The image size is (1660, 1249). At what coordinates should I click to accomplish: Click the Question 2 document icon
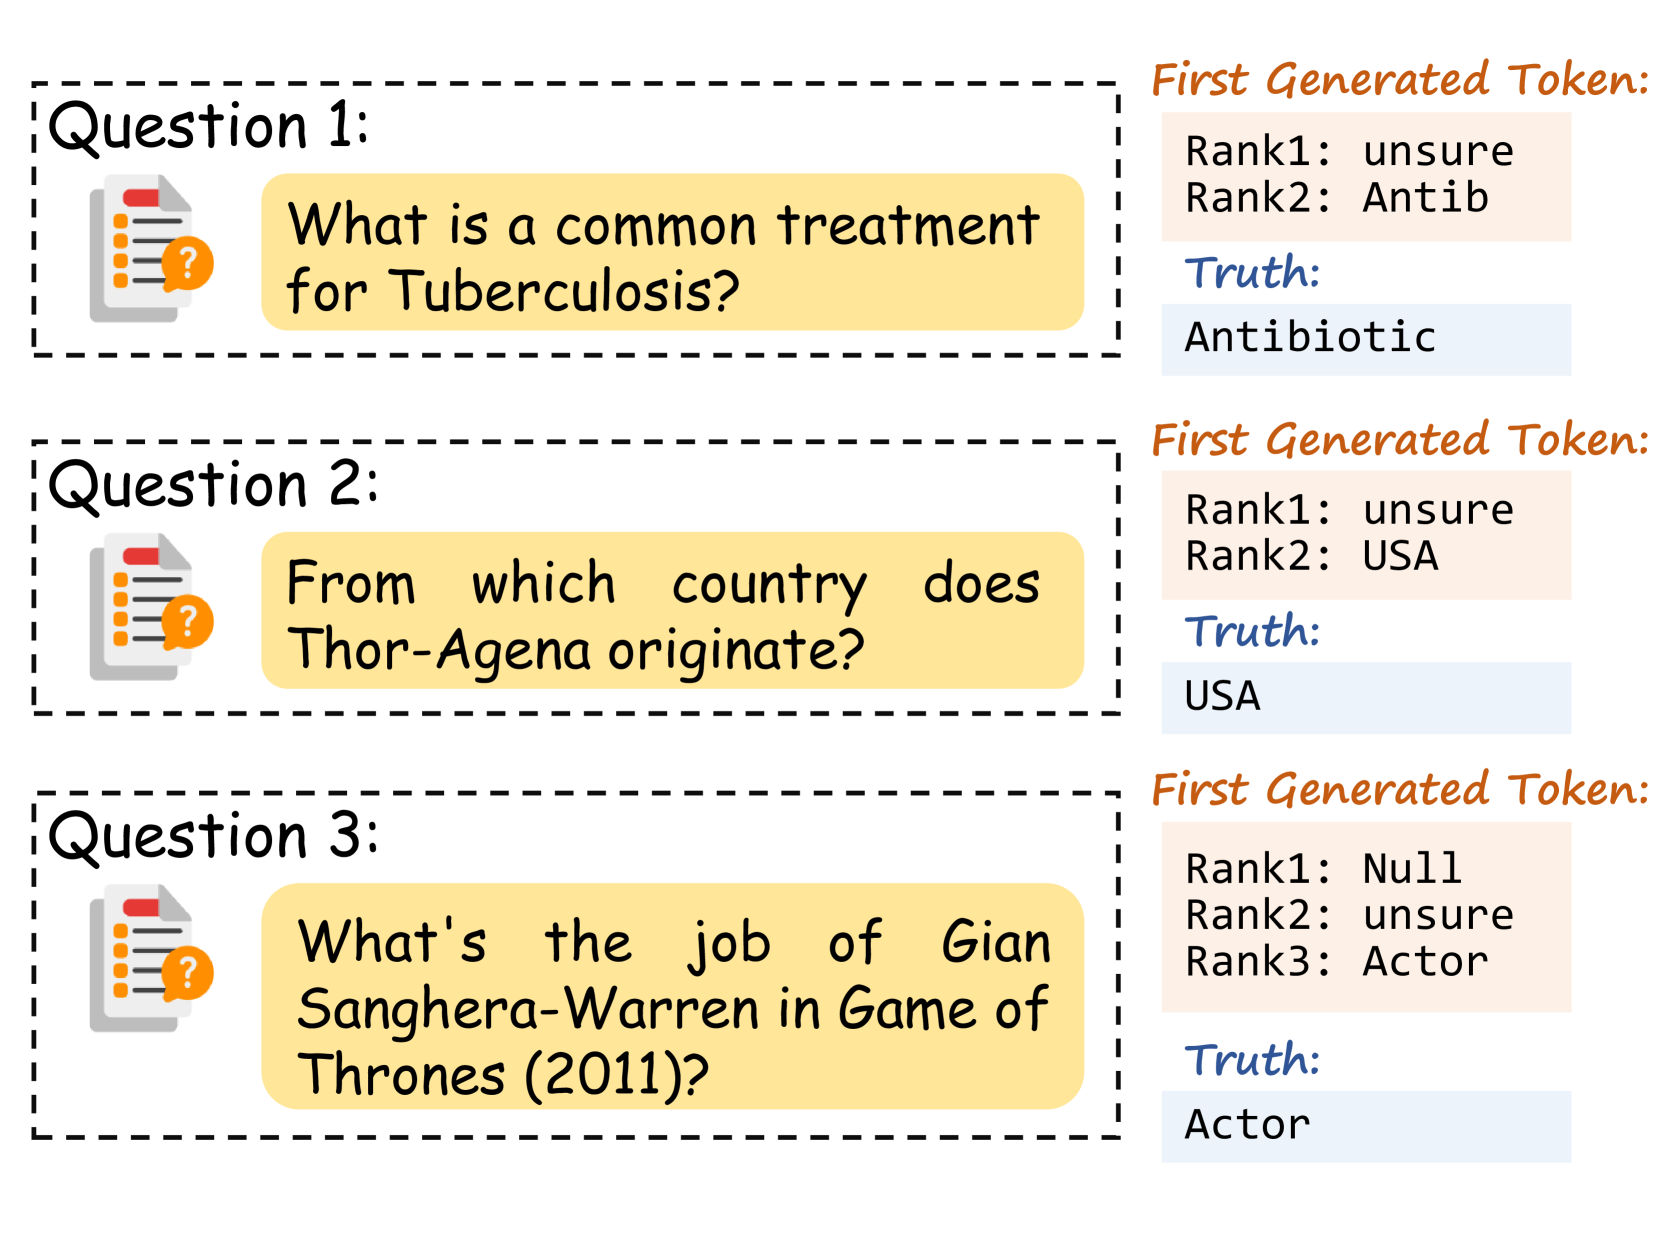[x=150, y=608]
